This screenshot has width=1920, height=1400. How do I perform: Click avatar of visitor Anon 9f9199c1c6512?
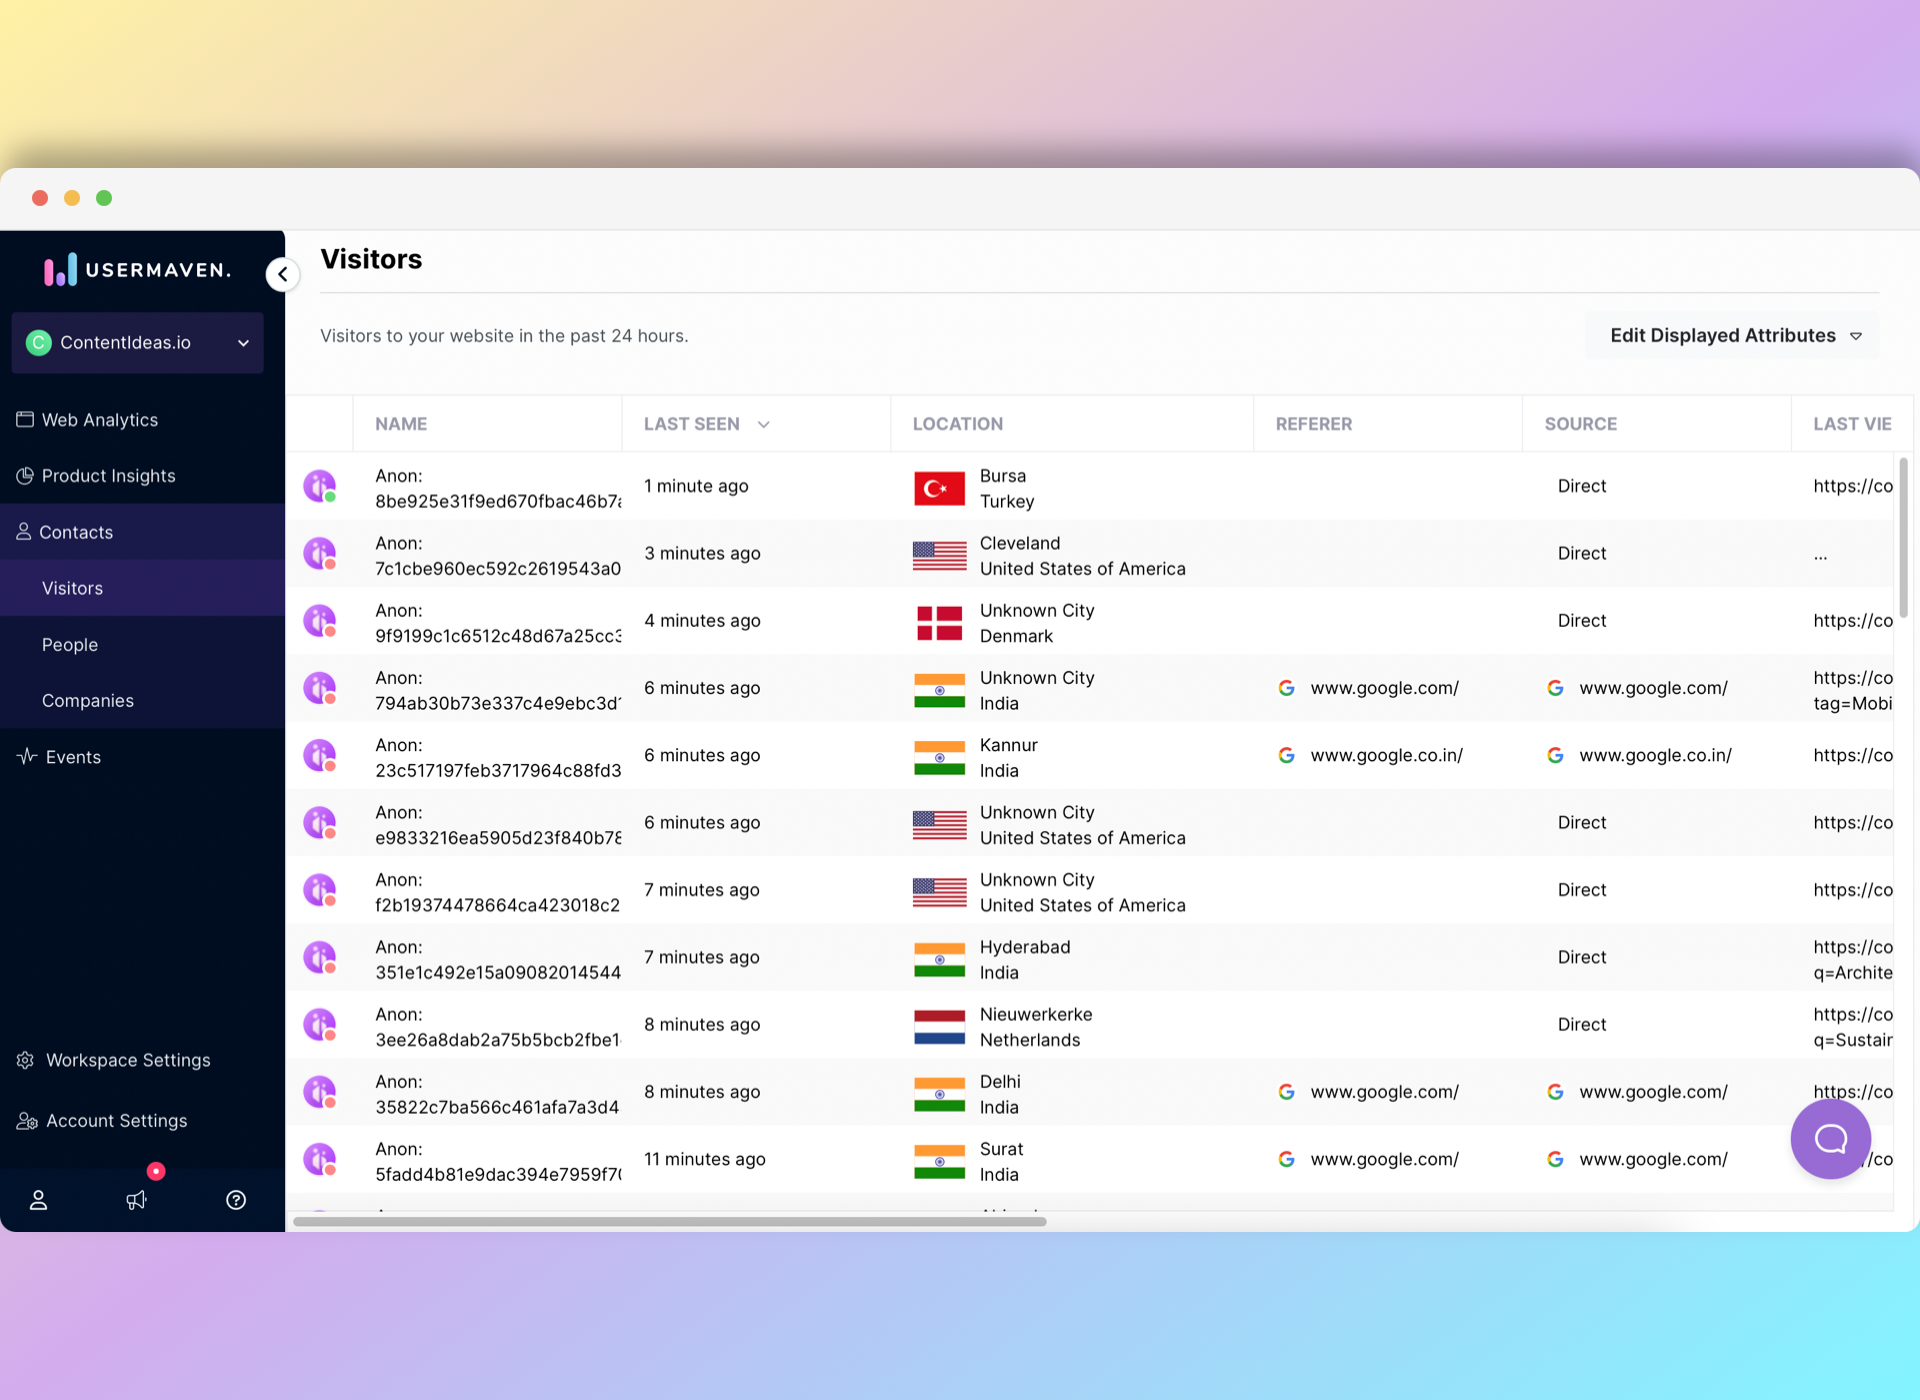(x=320, y=620)
